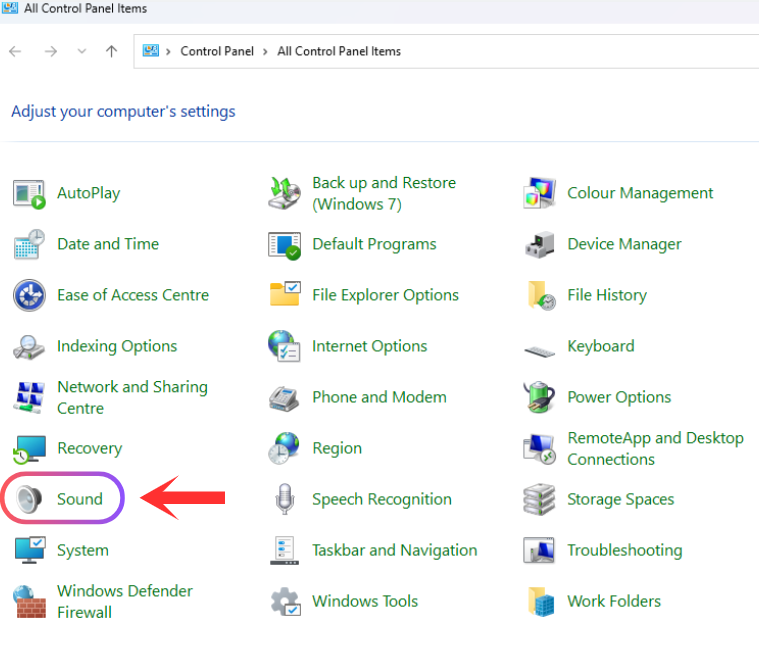Open RemoteApp and Desktop Connections icon
Screen dimensions: 759x656
point(539,449)
